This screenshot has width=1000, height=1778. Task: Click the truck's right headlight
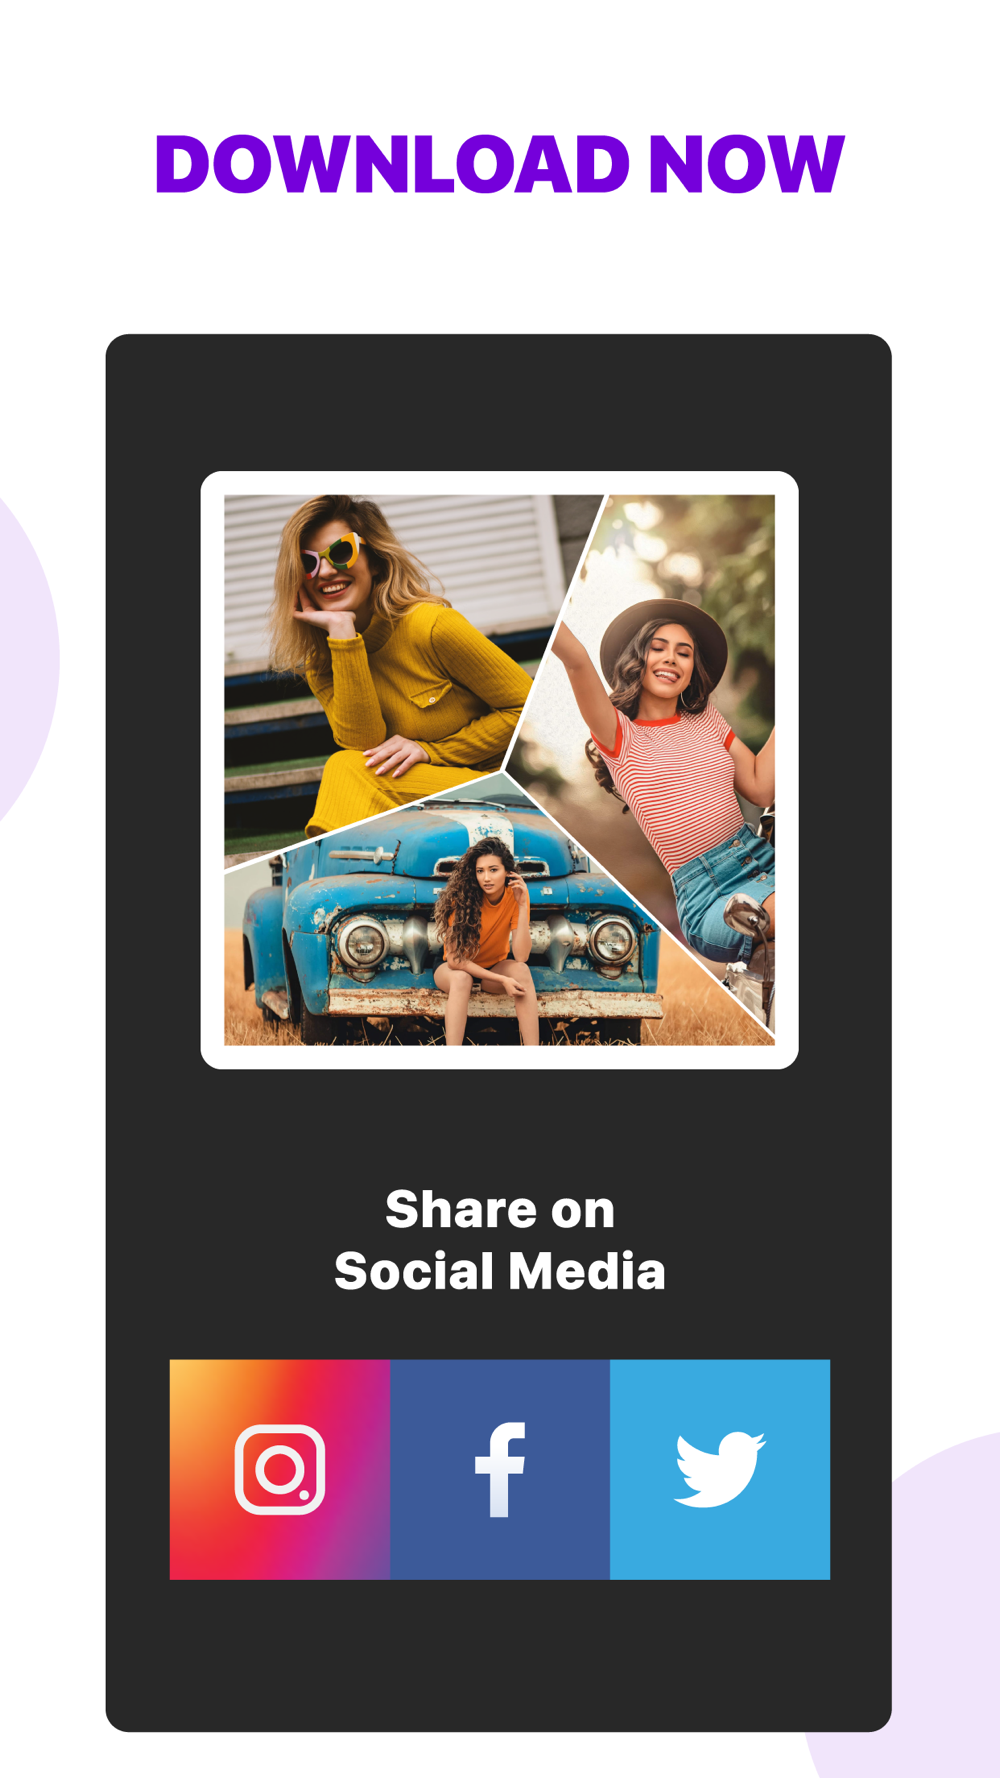(611, 938)
